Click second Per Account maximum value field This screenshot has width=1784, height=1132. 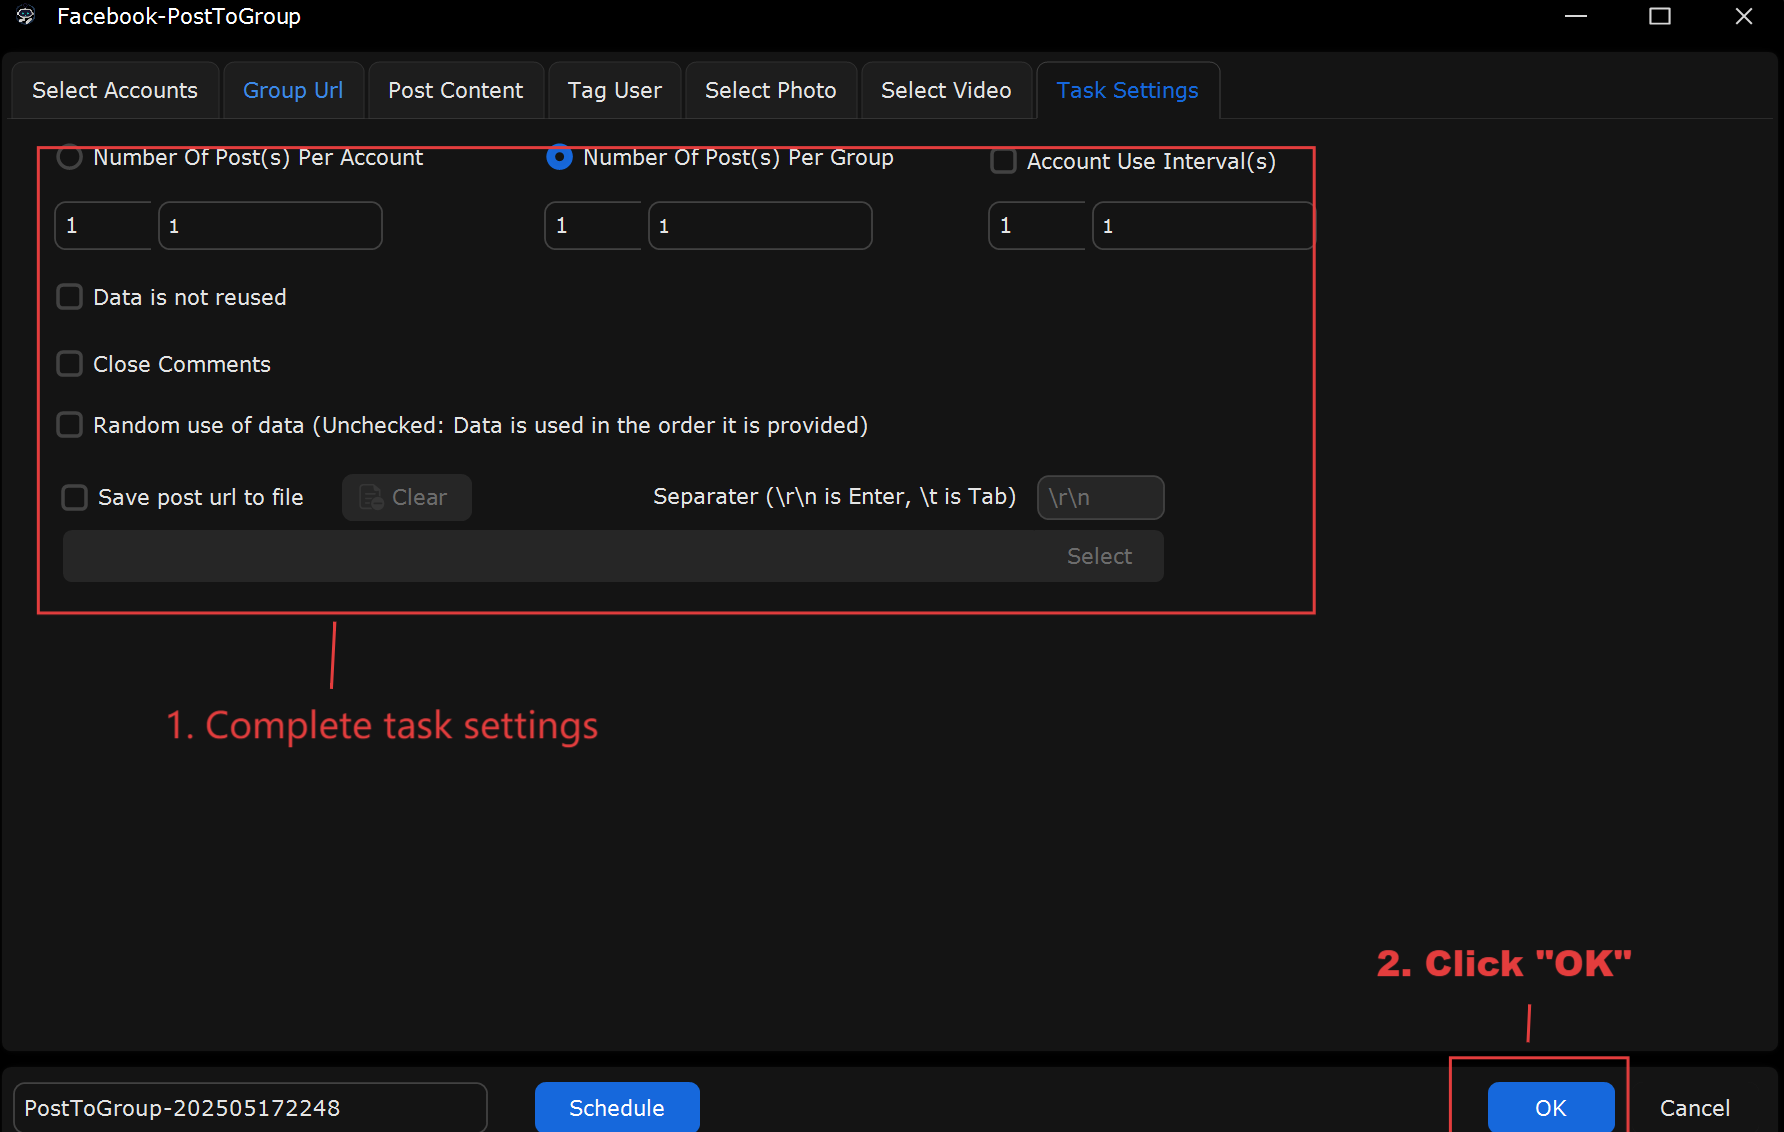pos(270,226)
